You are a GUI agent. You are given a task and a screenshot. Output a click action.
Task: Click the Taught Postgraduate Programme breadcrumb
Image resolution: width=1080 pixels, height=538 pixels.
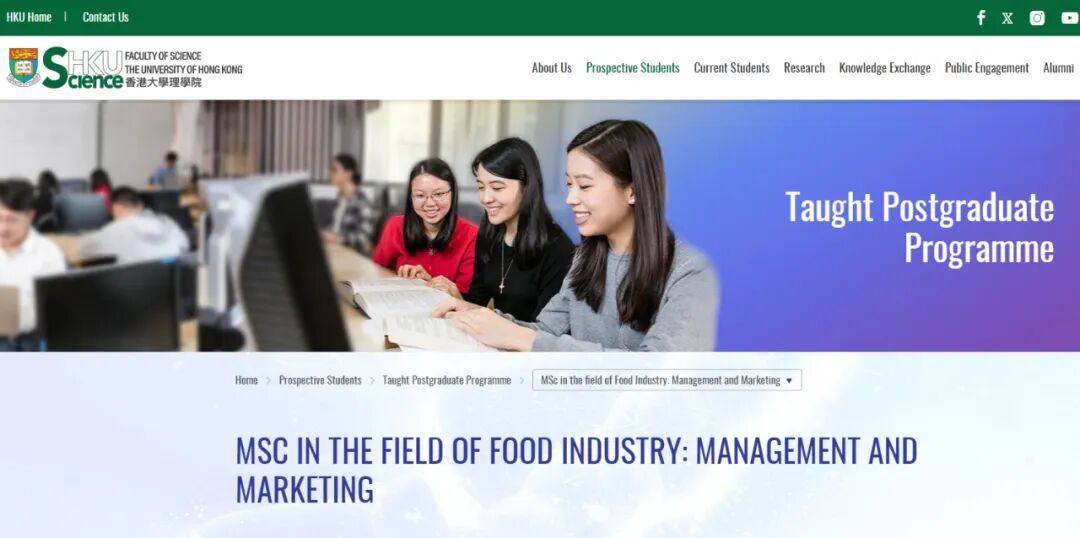click(x=446, y=380)
